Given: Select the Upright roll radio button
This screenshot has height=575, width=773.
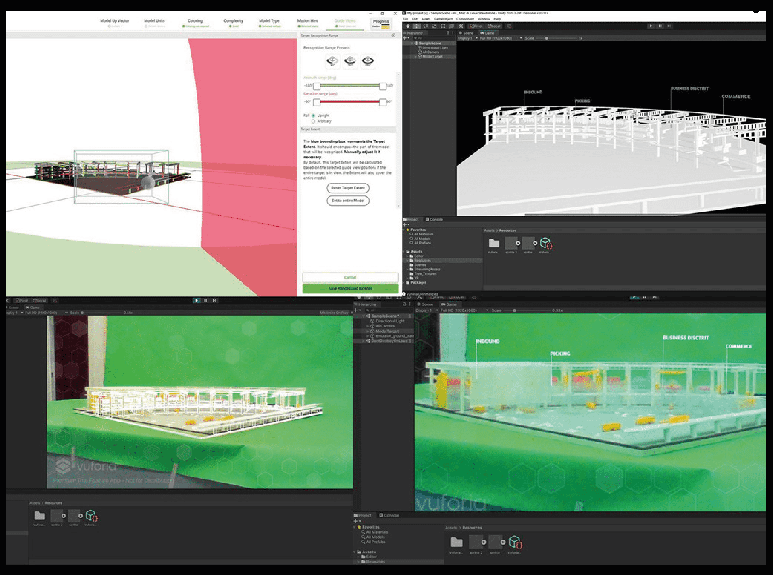Looking at the screenshot, I should tap(313, 115).
